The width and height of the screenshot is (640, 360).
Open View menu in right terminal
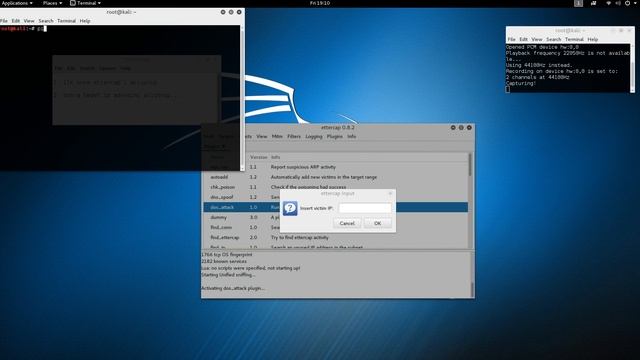(537, 40)
